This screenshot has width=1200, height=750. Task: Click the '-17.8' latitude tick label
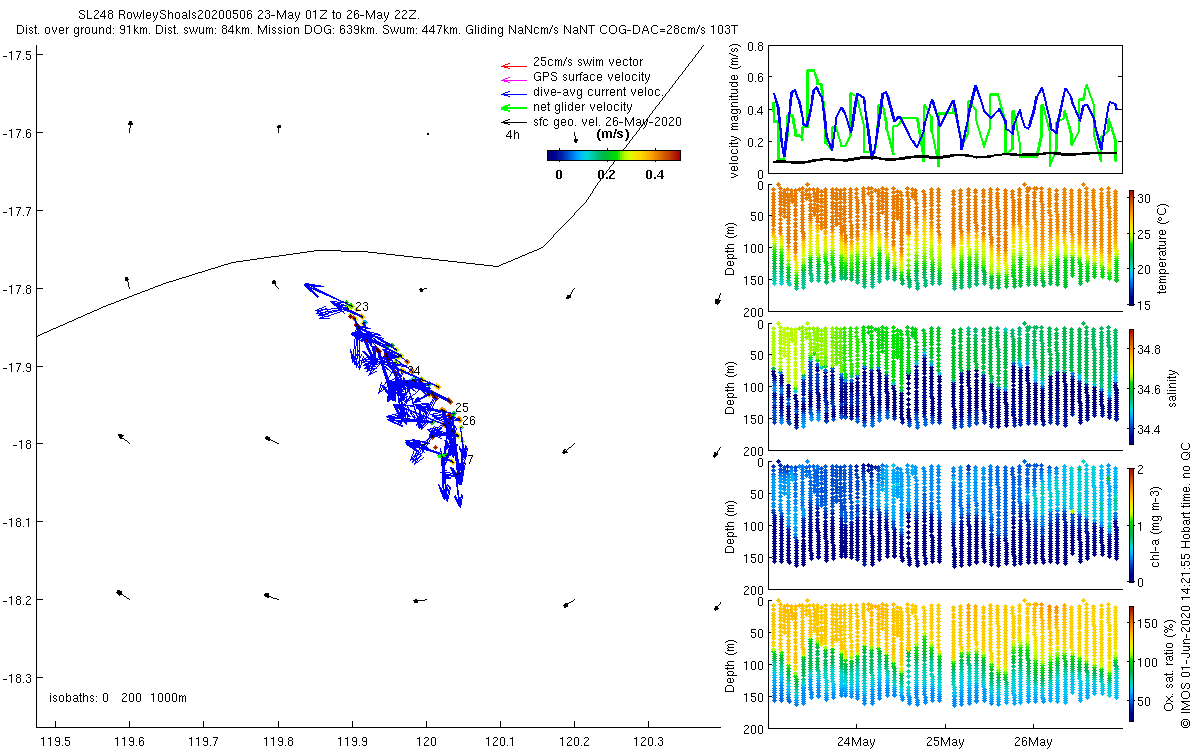click(16, 289)
